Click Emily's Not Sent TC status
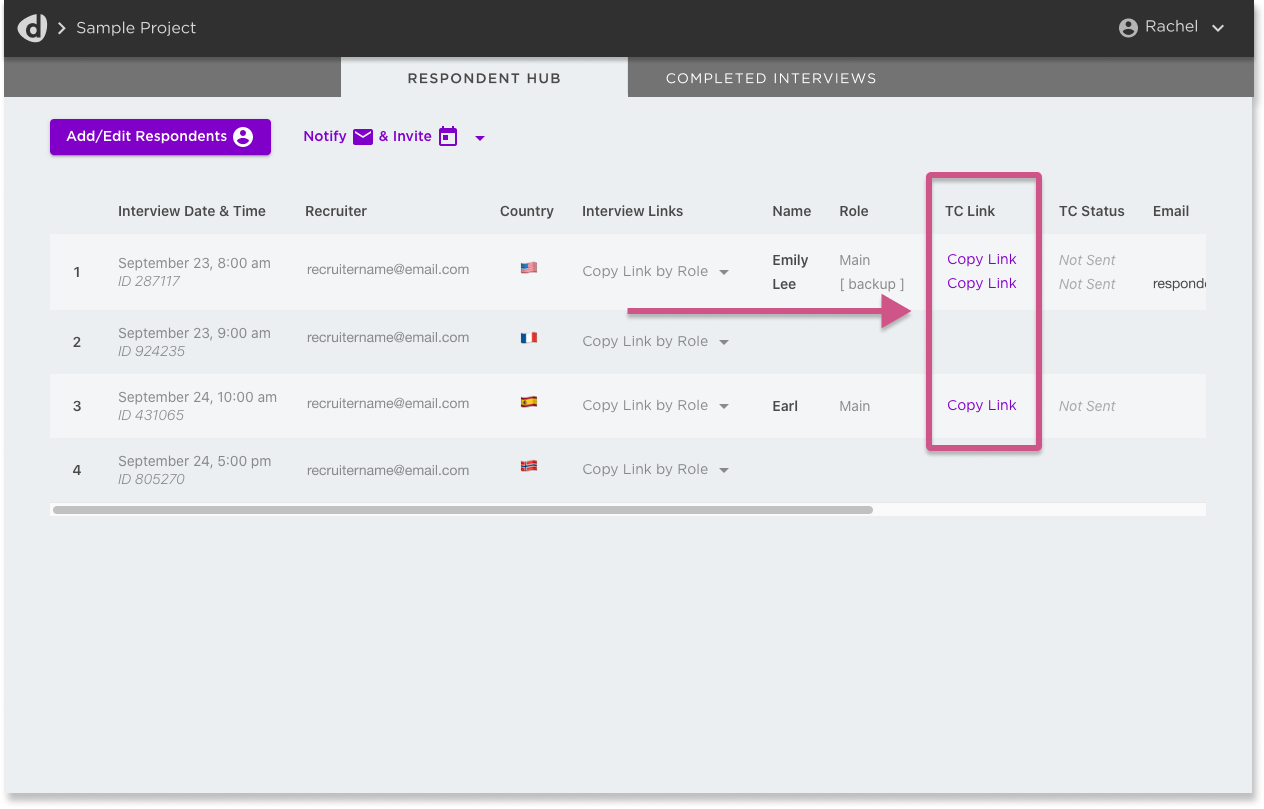This screenshot has height=809, width=1264. tap(1087, 260)
